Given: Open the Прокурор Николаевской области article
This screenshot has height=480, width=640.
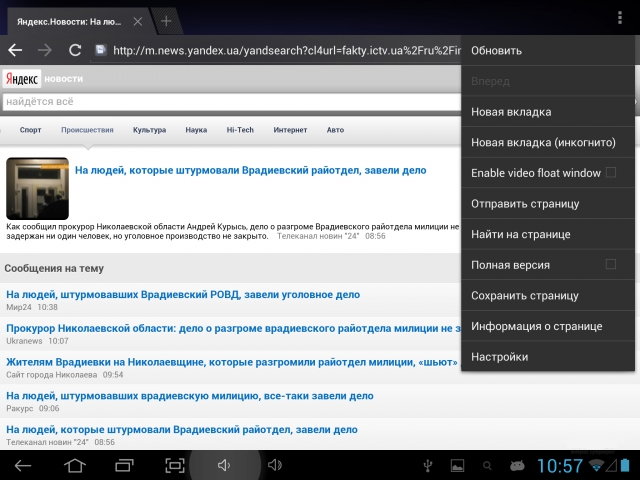Looking at the screenshot, I should coord(232,327).
